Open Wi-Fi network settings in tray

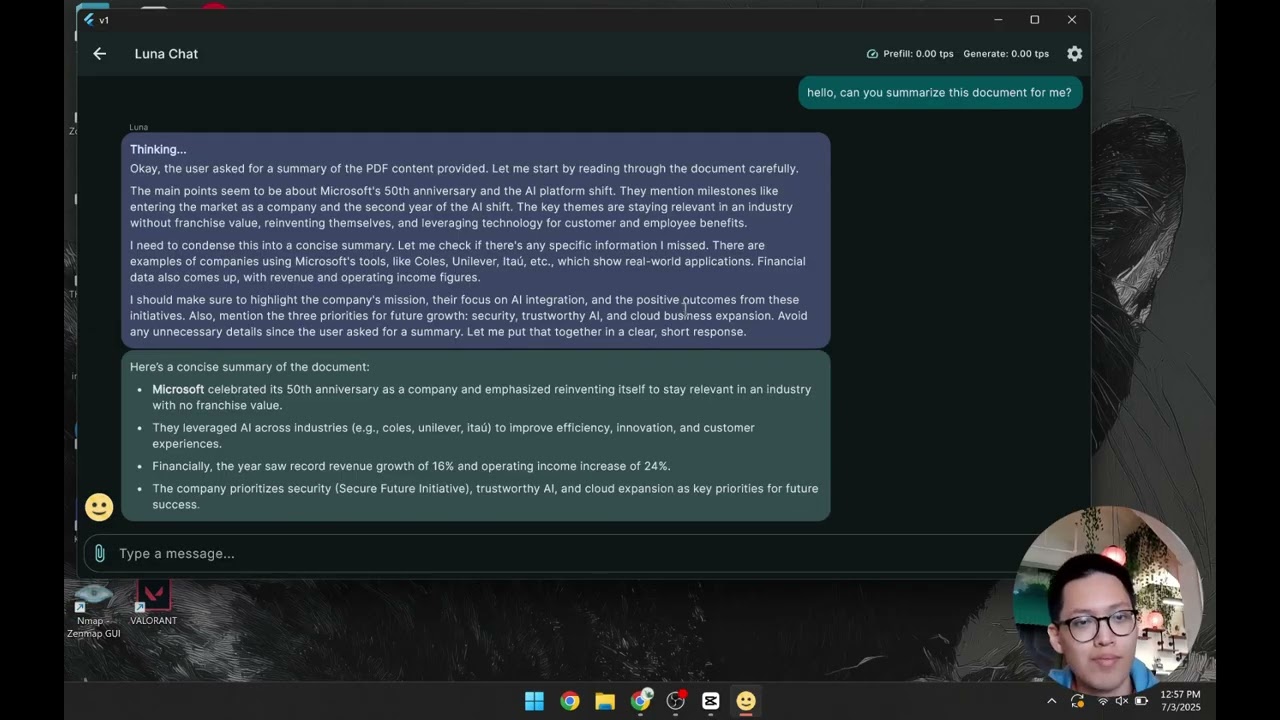[1102, 701]
